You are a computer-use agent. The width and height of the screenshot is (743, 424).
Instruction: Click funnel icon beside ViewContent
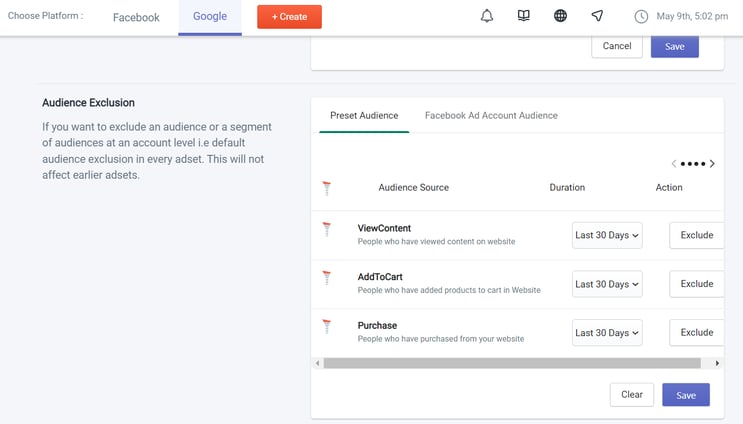(x=327, y=229)
